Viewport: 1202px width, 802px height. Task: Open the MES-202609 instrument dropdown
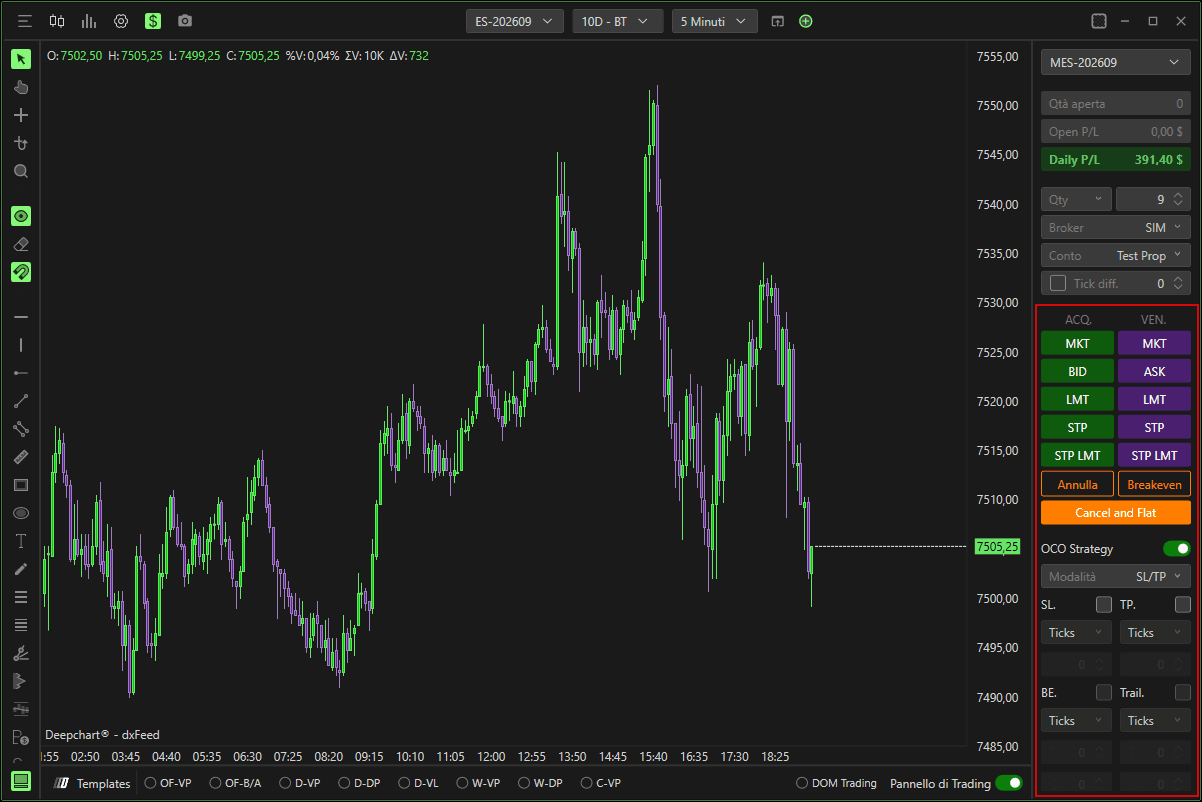1116,63
